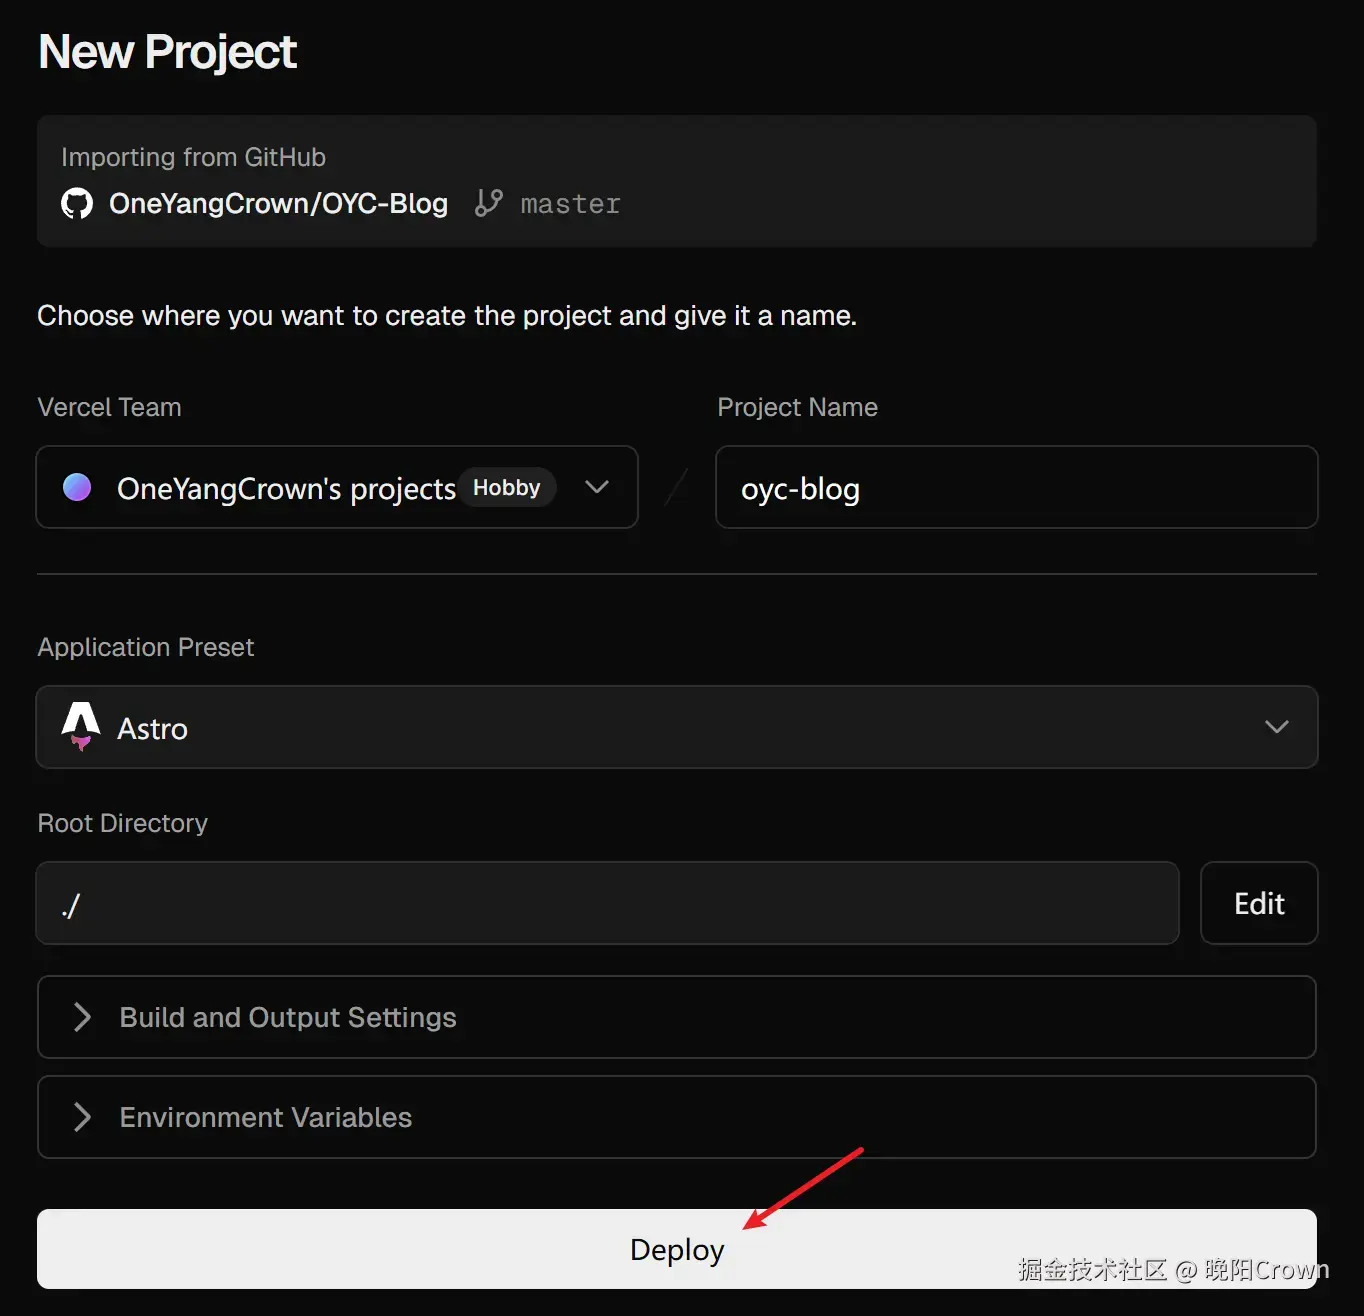Click the master branch label
This screenshot has height=1316, width=1364.
point(570,204)
